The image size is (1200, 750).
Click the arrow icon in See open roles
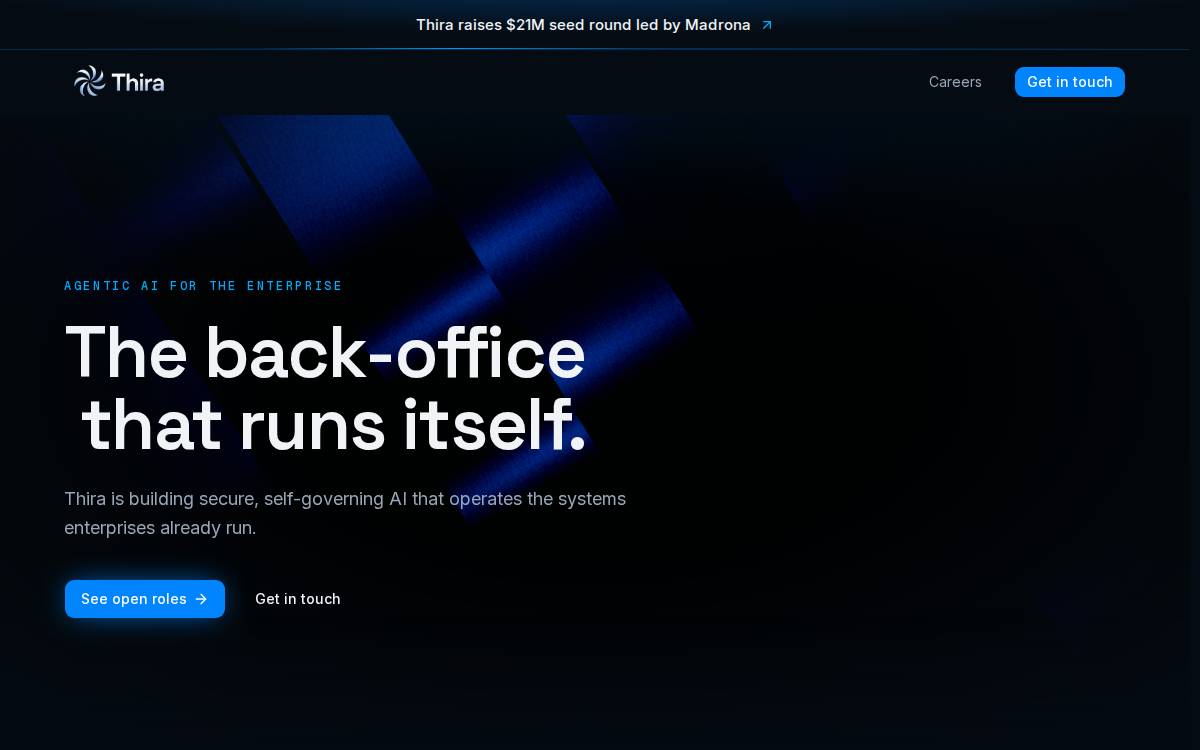pyautogui.click(x=201, y=599)
